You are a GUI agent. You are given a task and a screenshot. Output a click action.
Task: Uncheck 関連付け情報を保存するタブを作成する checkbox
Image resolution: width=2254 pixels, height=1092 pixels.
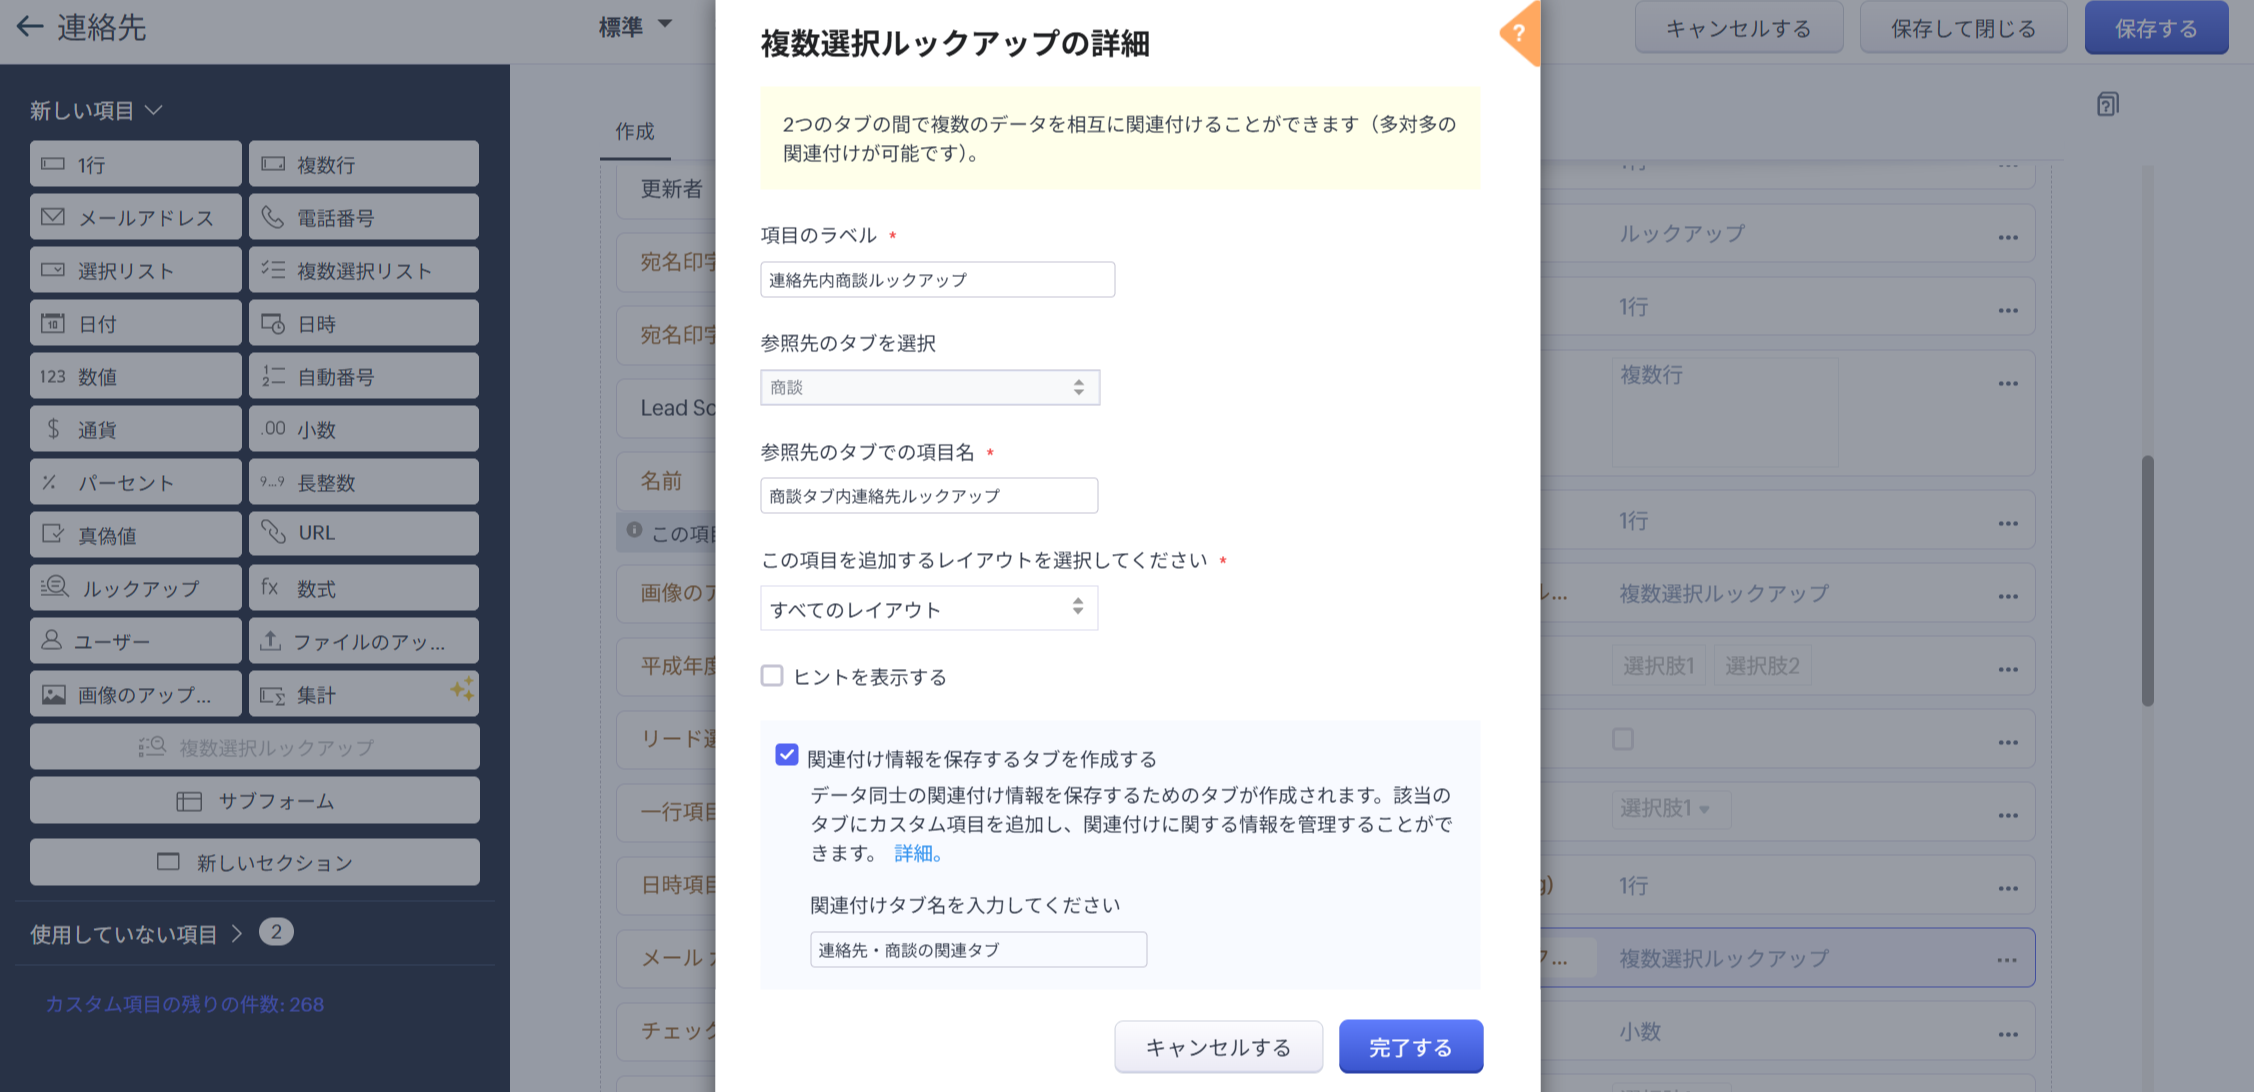coord(787,755)
